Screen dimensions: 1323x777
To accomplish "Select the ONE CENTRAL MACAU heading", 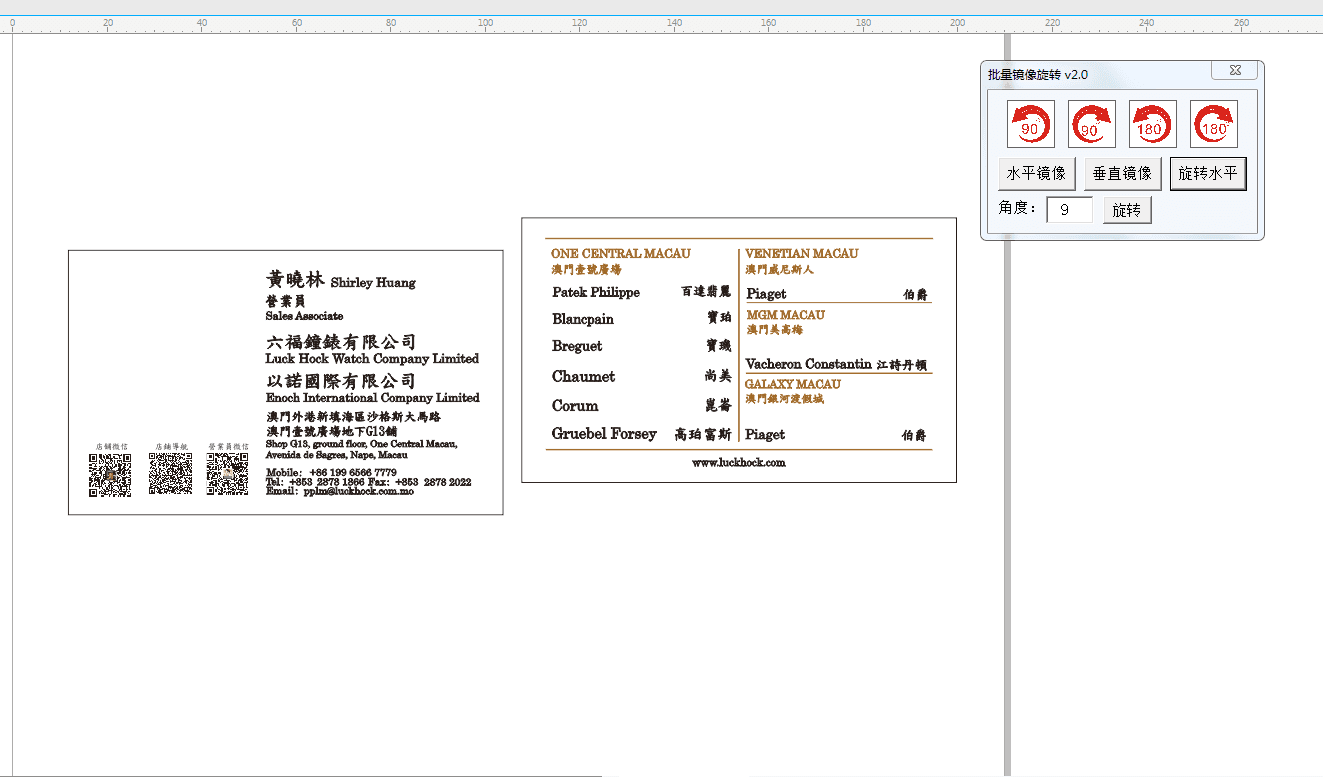I will 620,254.
